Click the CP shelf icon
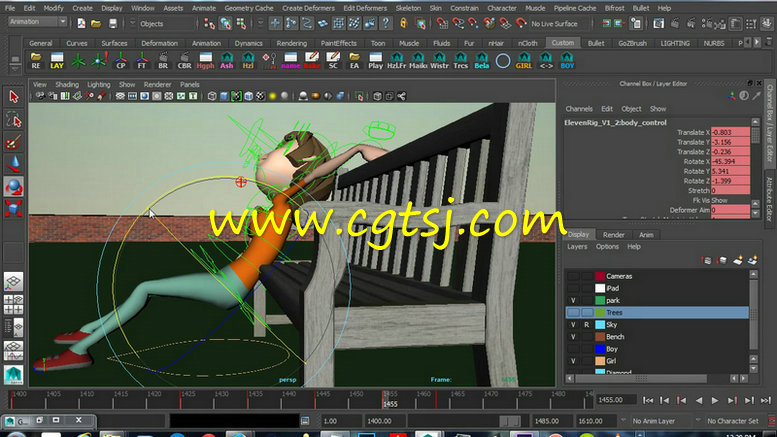Image resolution: width=777 pixels, height=437 pixels. (120, 60)
